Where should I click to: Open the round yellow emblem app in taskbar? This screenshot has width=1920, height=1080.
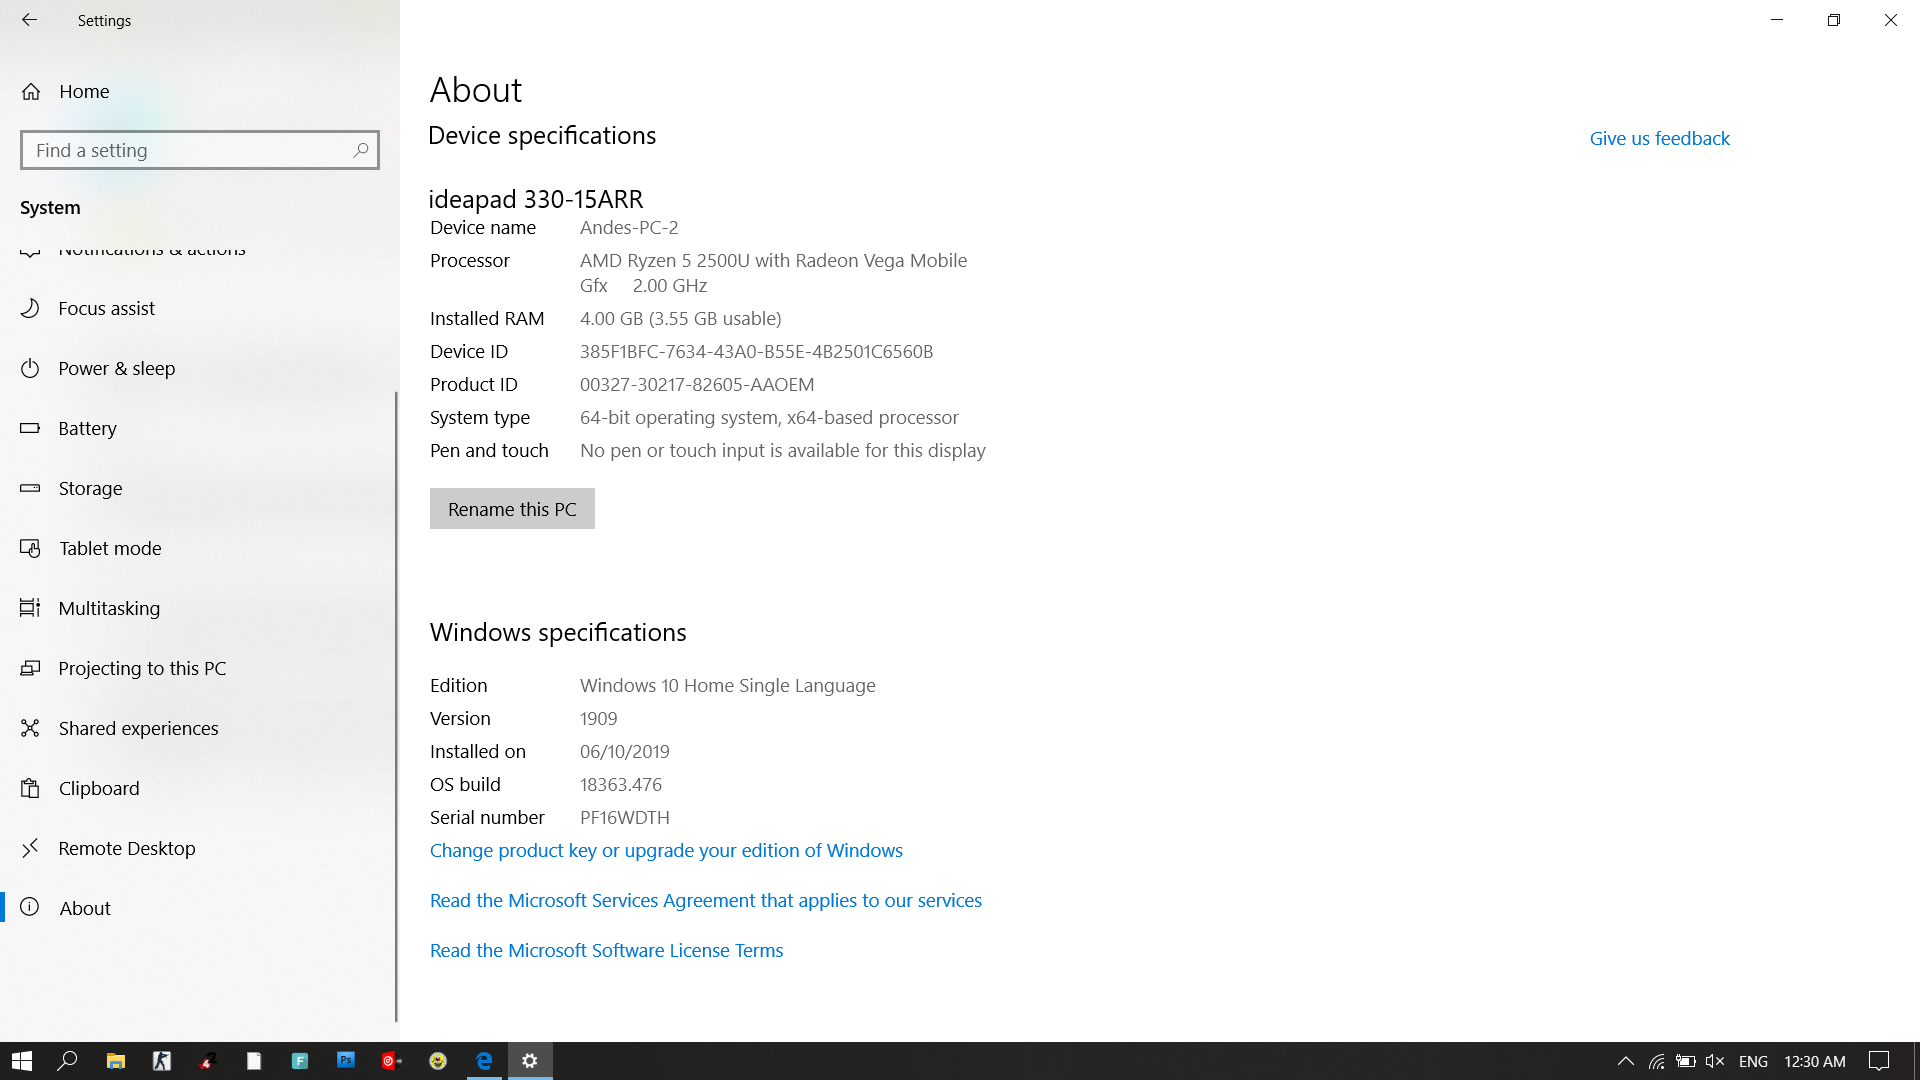click(438, 1061)
